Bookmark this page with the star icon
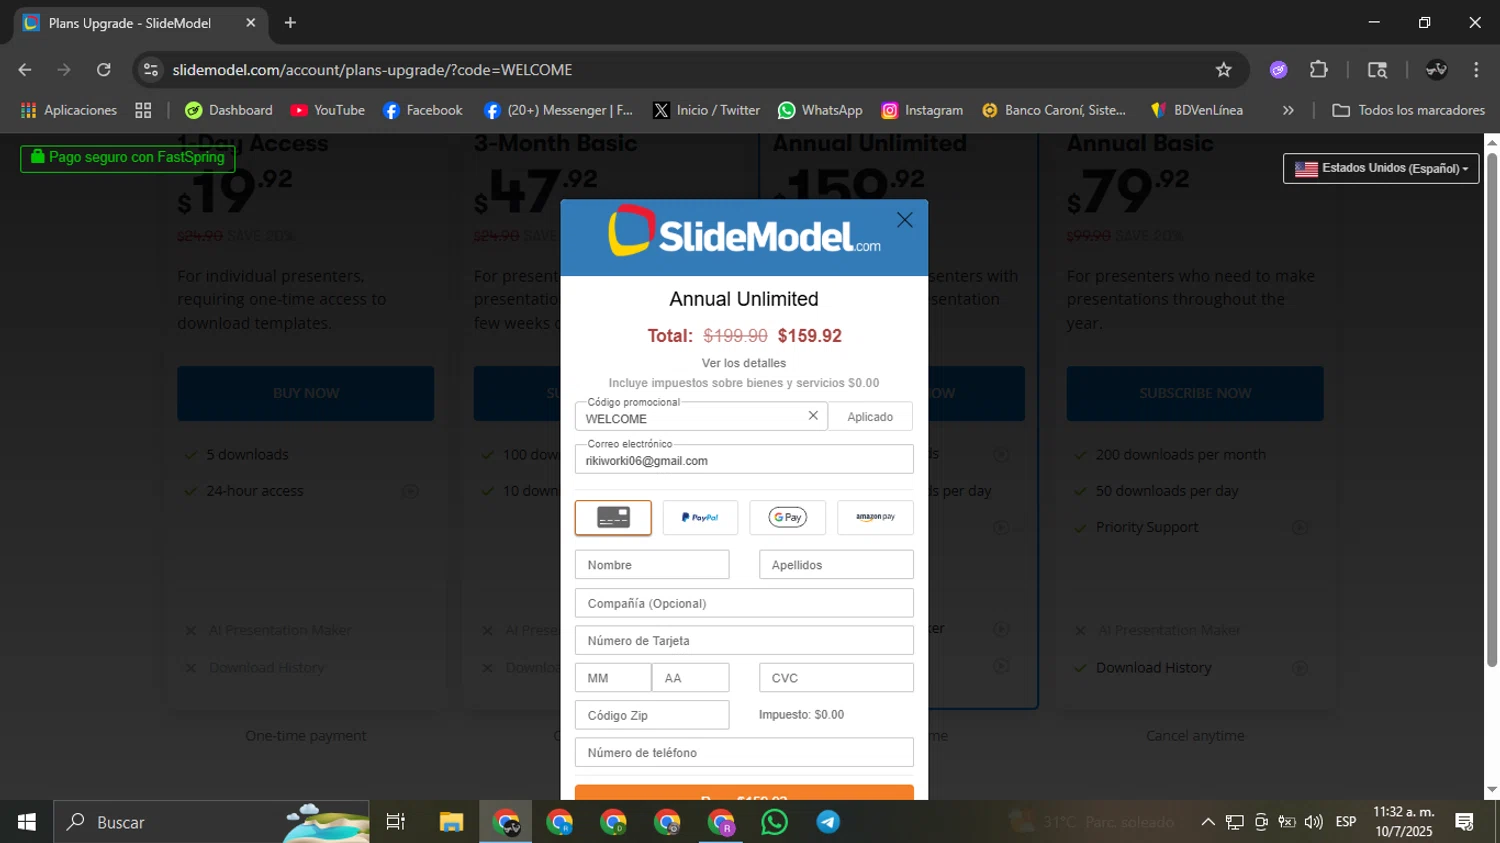The width and height of the screenshot is (1500, 843). point(1224,69)
